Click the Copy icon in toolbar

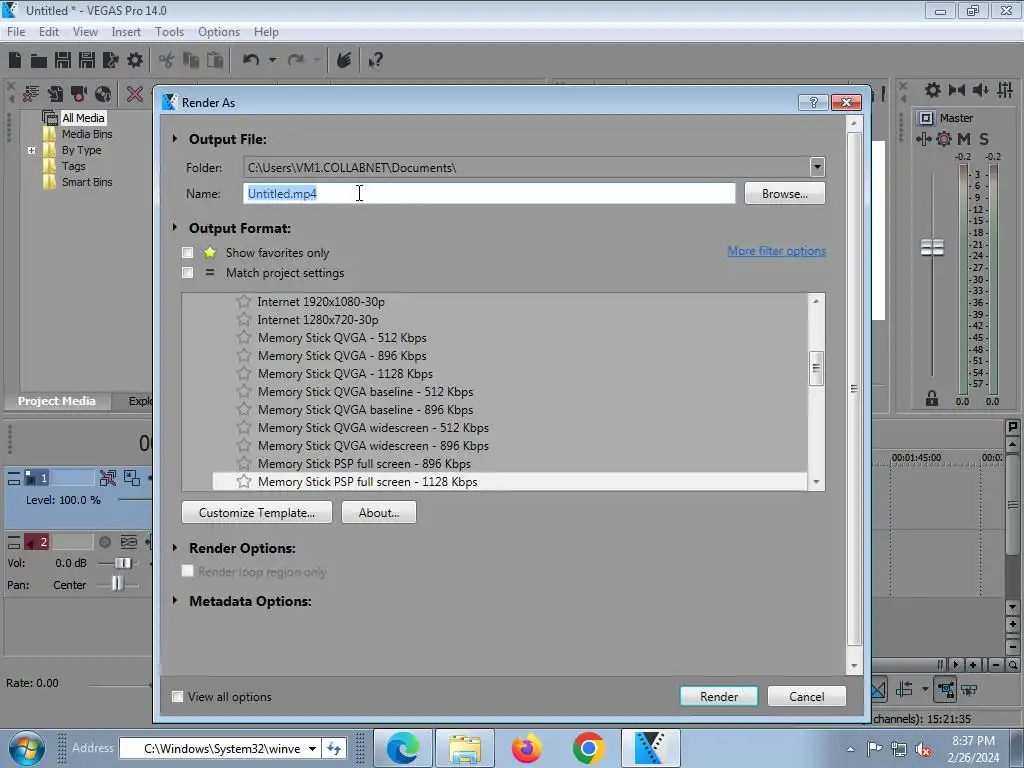(191, 60)
